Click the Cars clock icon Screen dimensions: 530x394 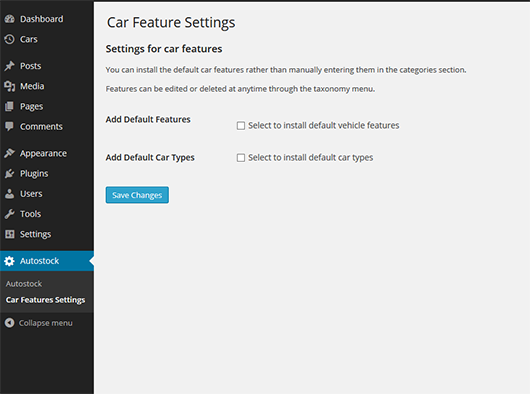(9, 39)
